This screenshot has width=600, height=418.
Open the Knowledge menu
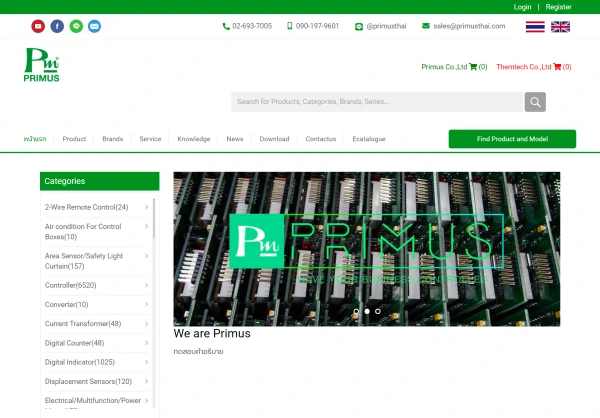[194, 139]
